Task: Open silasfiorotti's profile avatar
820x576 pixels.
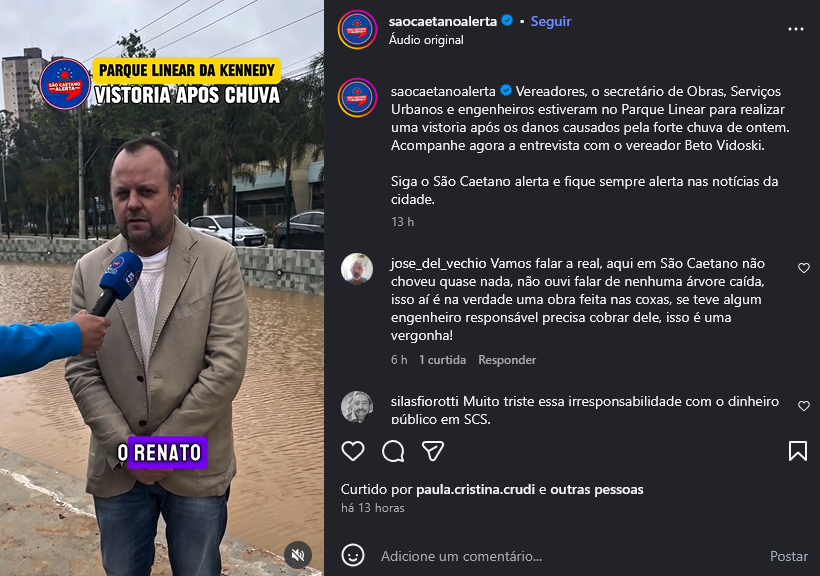Action: click(x=357, y=406)
